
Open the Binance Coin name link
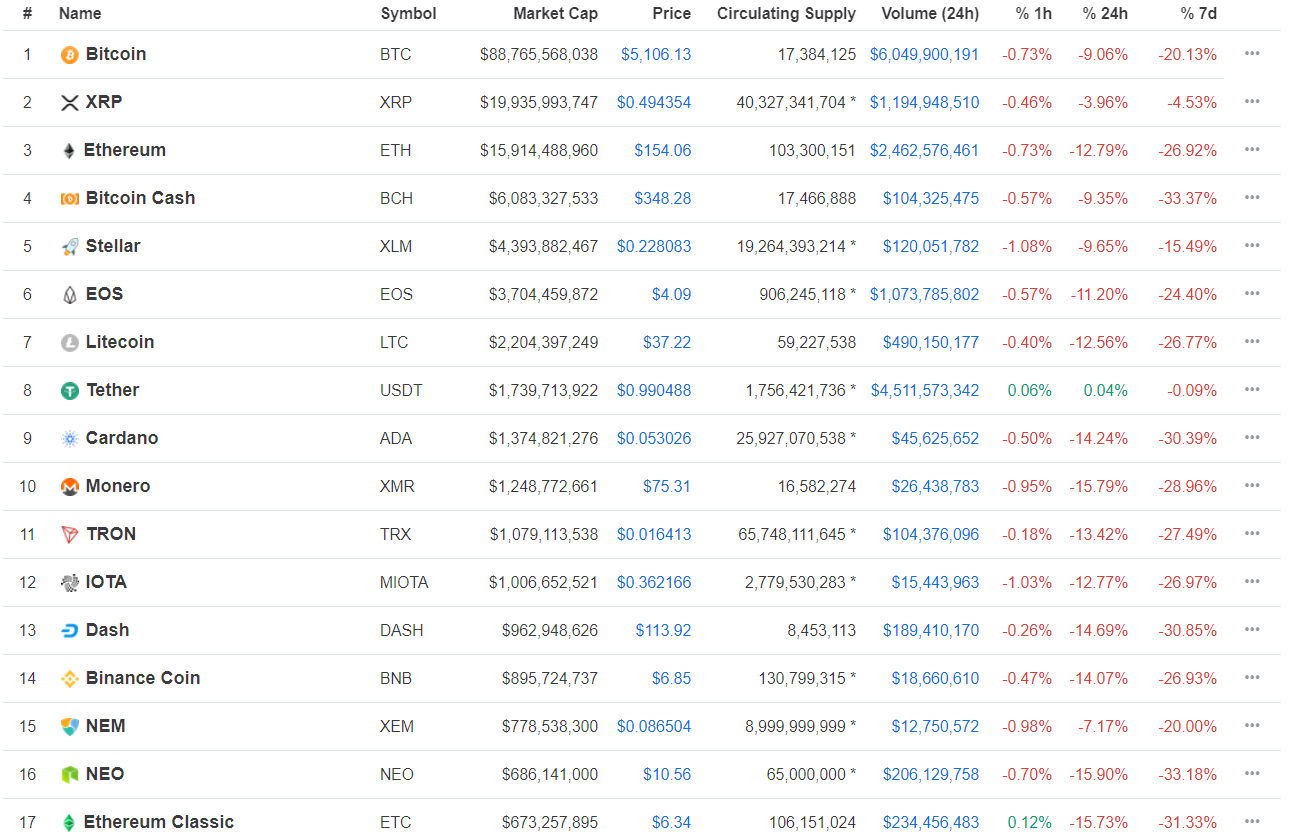click(143, 678)
